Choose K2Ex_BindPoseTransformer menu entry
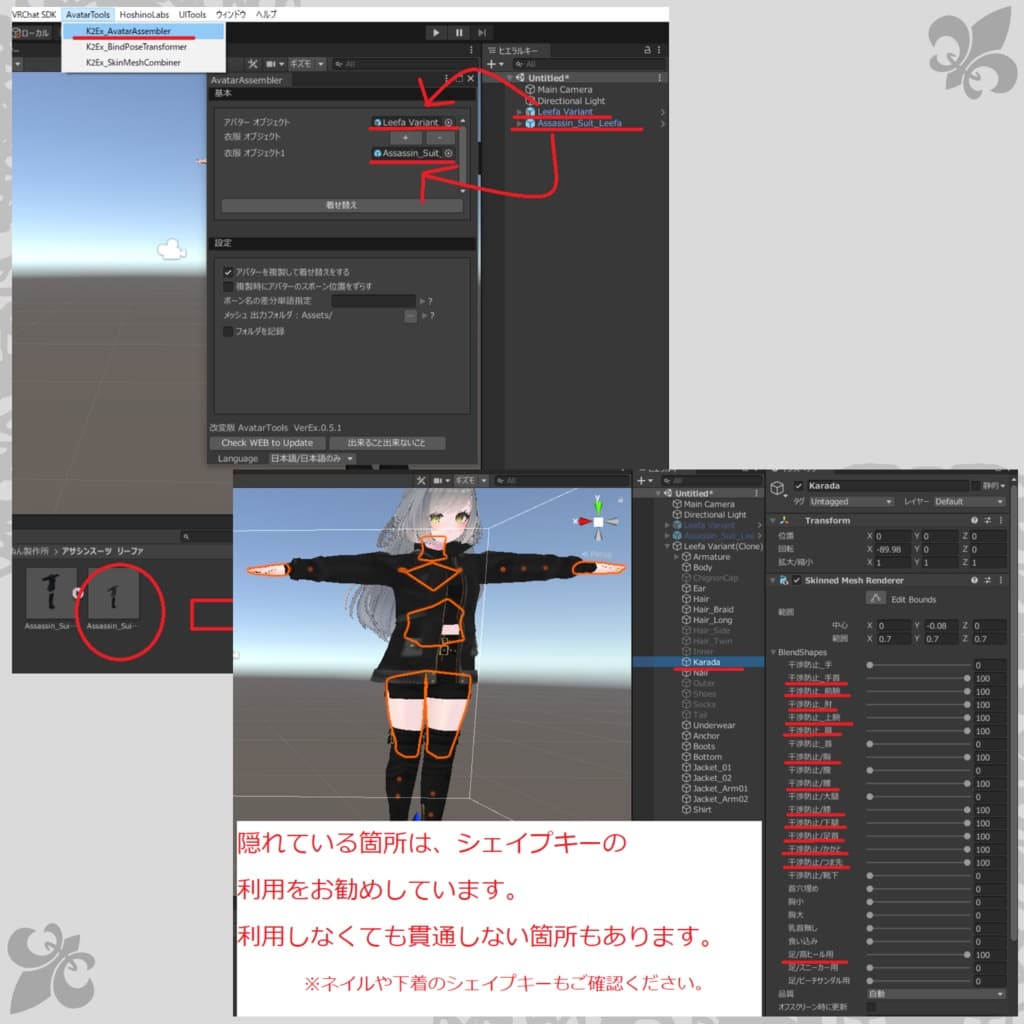1024x1024 pixels. click(x=143, y=47)
